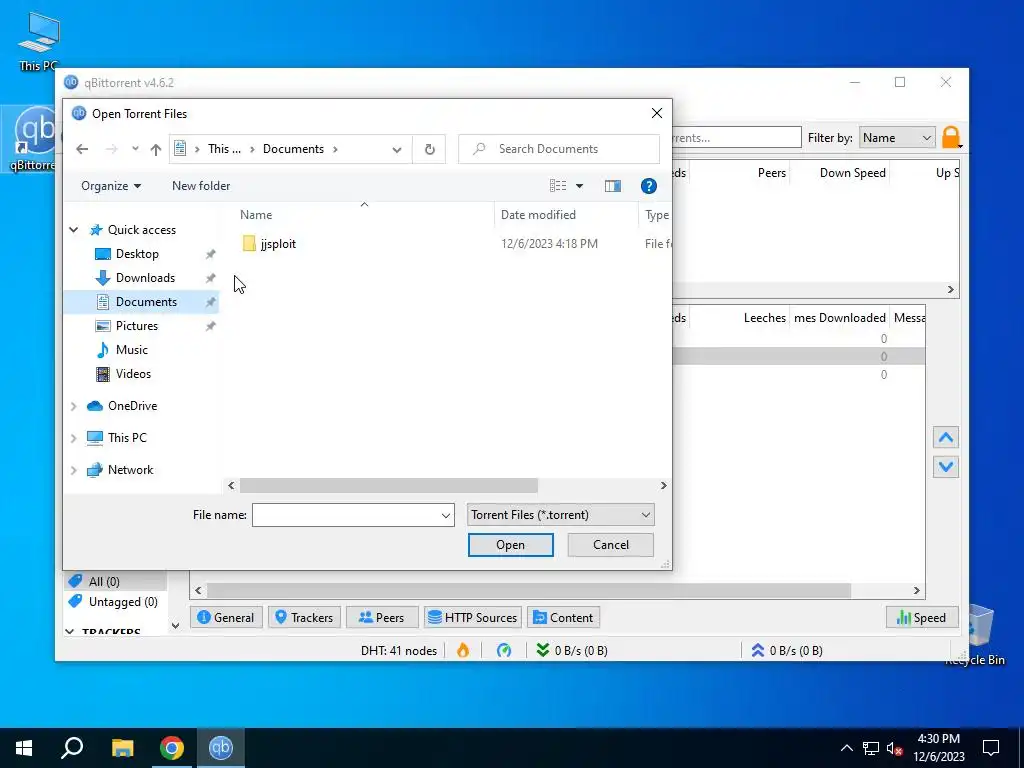Click the upload speed status indicator
The height and width of the screenshot is (768, 1024).
click(x=787, y=651)
